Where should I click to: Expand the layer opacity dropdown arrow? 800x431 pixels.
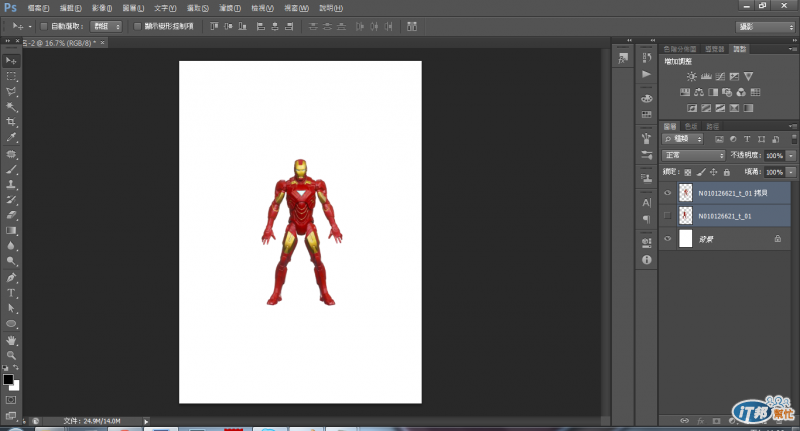pos(791,156)
